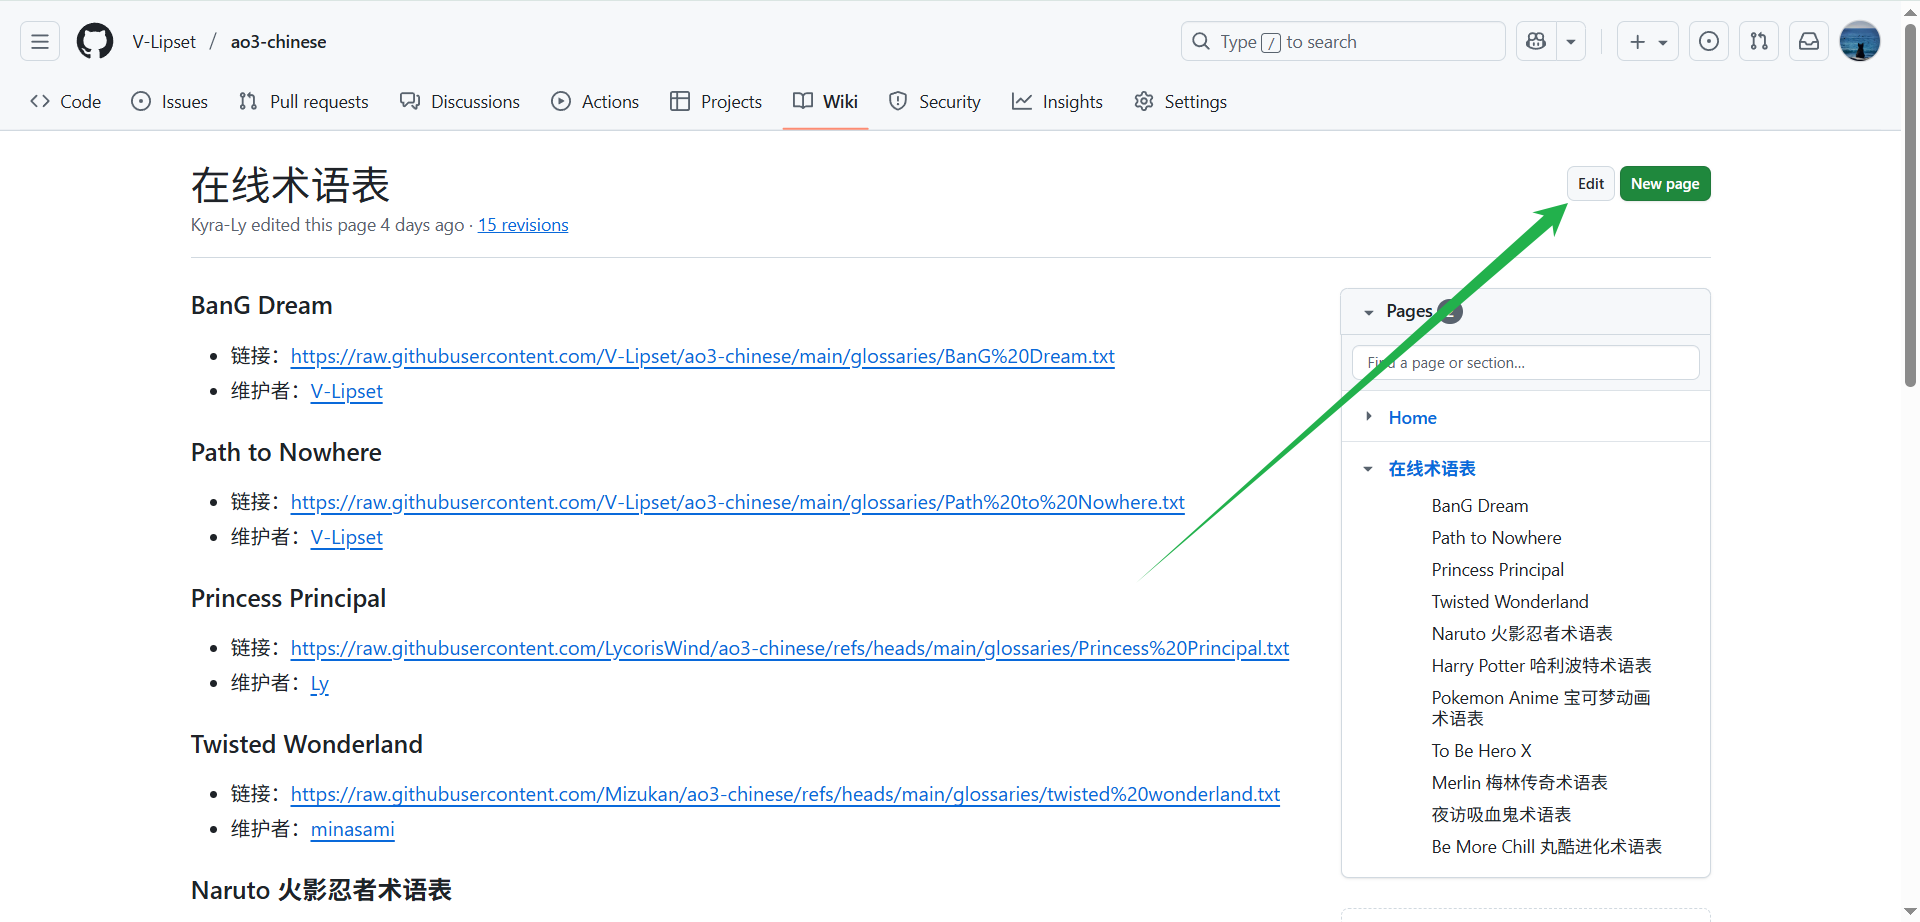Screen dimensions: 1920x922
Task: Open the Copilot chat icon
Action: point(1536,42)
